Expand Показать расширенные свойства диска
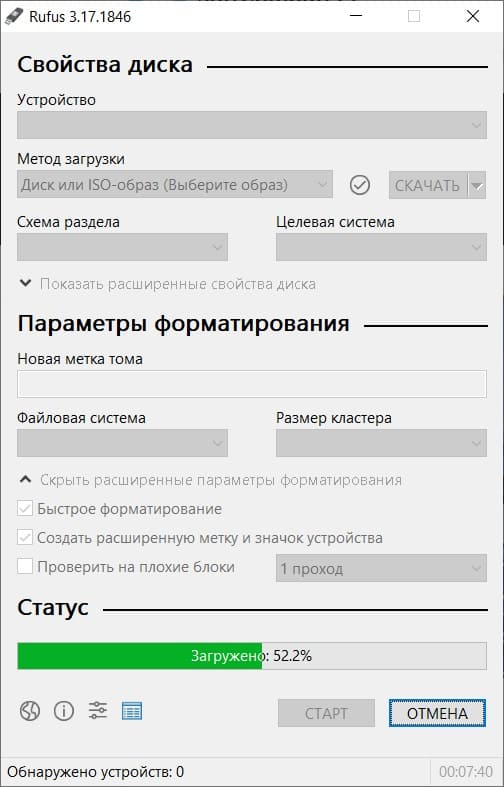Viewport: 504px width, 787px height. click(167, 284)
